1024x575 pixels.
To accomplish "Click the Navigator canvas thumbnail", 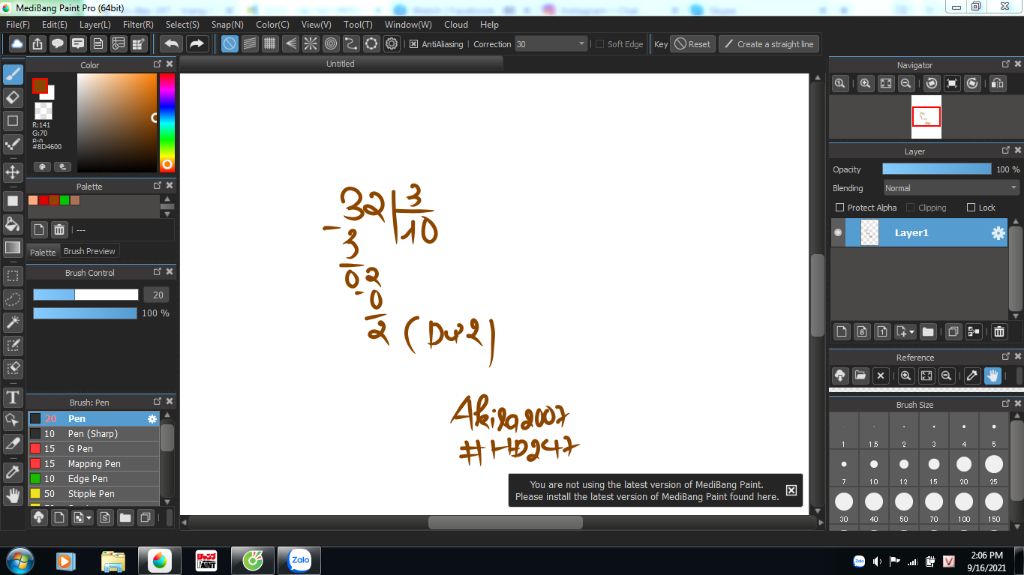I will tap(926, 117).
